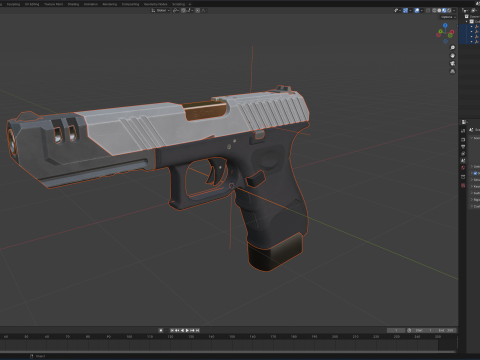Open the Sculpting workspace tab
Screen dimensions: 480x360
[x=13, y=4]
